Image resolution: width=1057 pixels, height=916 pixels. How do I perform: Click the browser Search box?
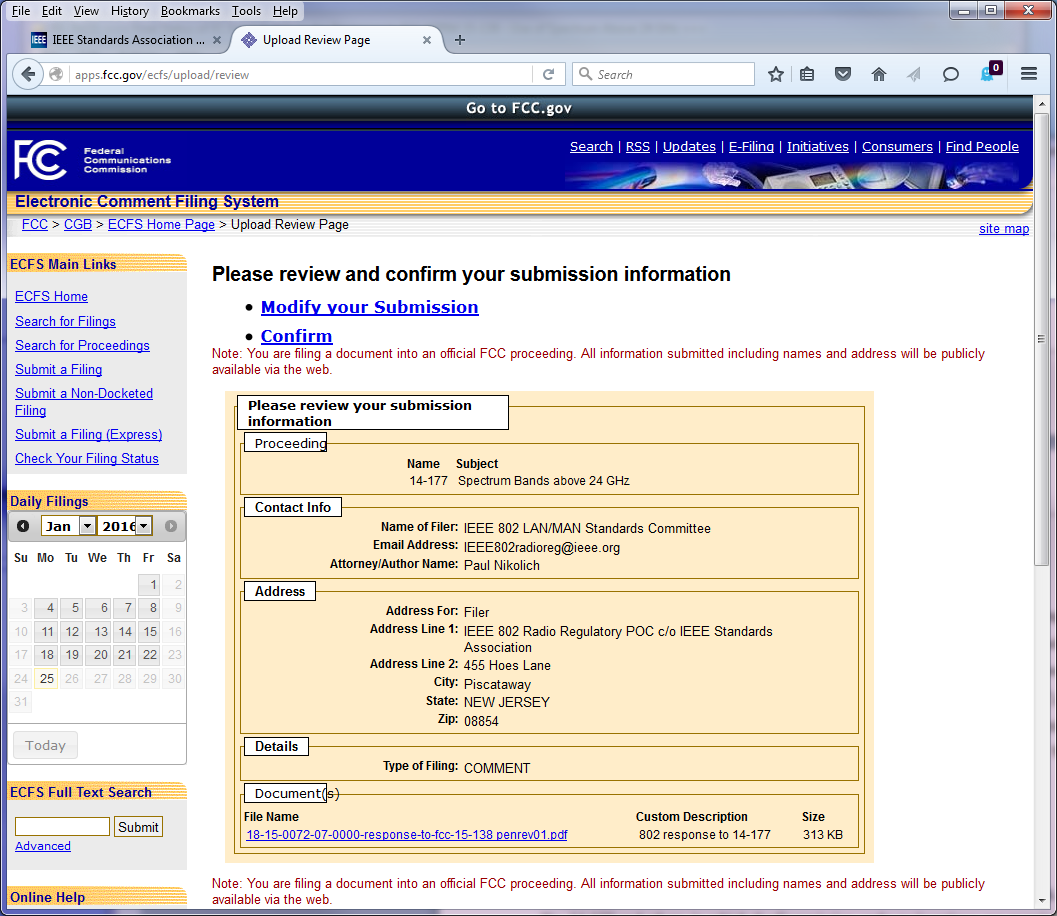click(663, 74)
